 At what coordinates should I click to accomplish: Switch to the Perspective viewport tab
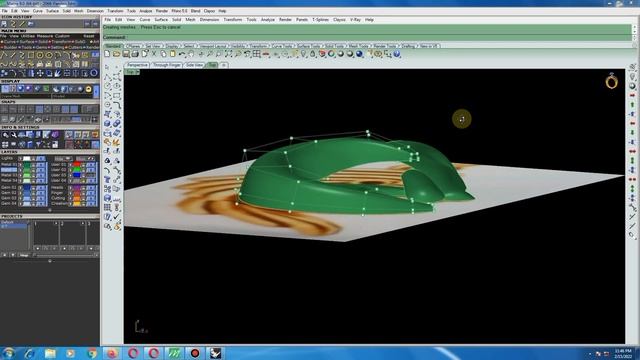tap(137, 65)
